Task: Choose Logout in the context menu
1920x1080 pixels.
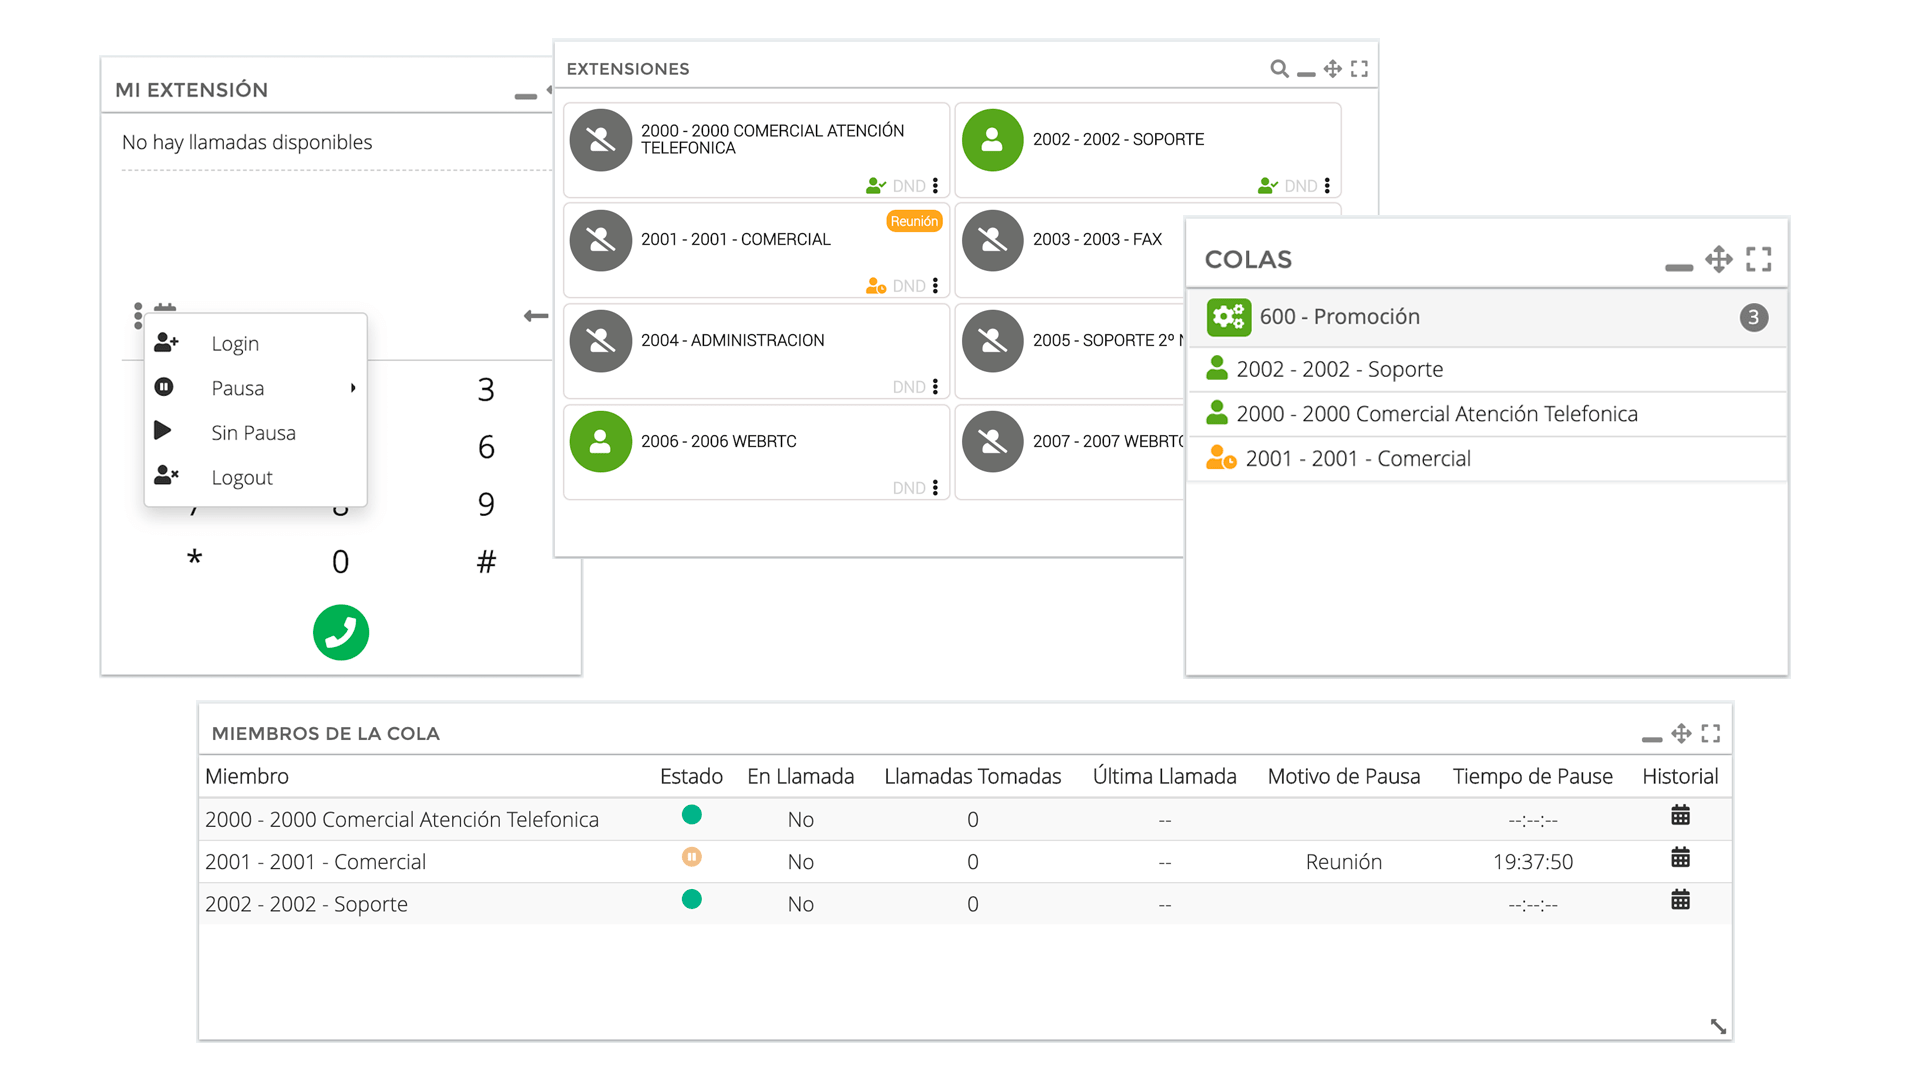Action: pyautogui.click(x=256, y=478)
